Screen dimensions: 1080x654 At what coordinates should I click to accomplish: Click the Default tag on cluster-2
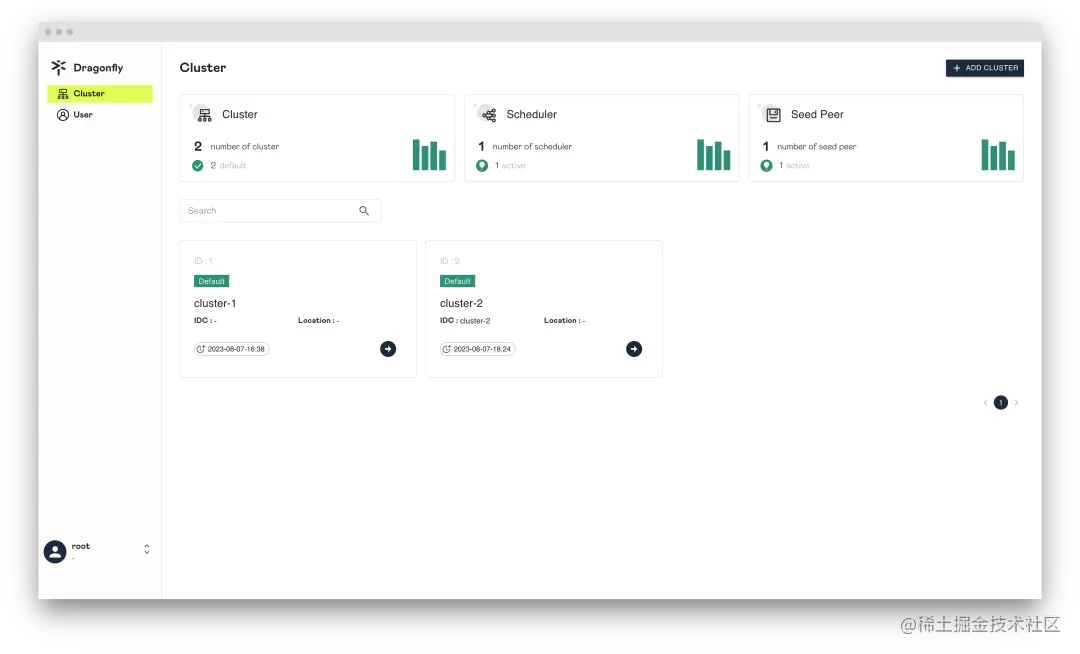click(x=457, y=281)
